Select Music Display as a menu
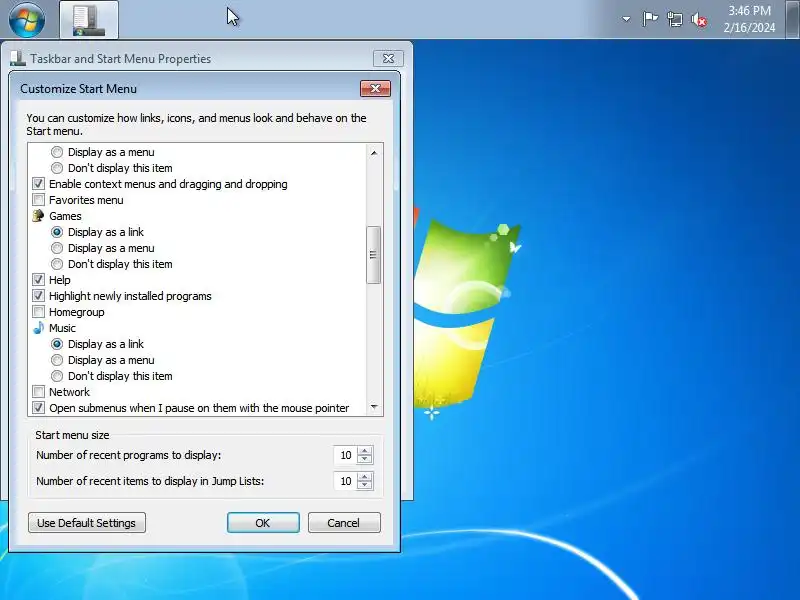The height and width of the screenshot is (600, 800). tap(57, 360)
